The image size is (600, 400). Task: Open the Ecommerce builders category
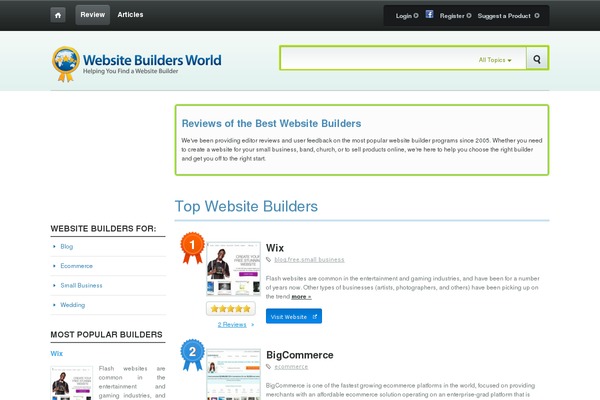click(x=77, y=266)
